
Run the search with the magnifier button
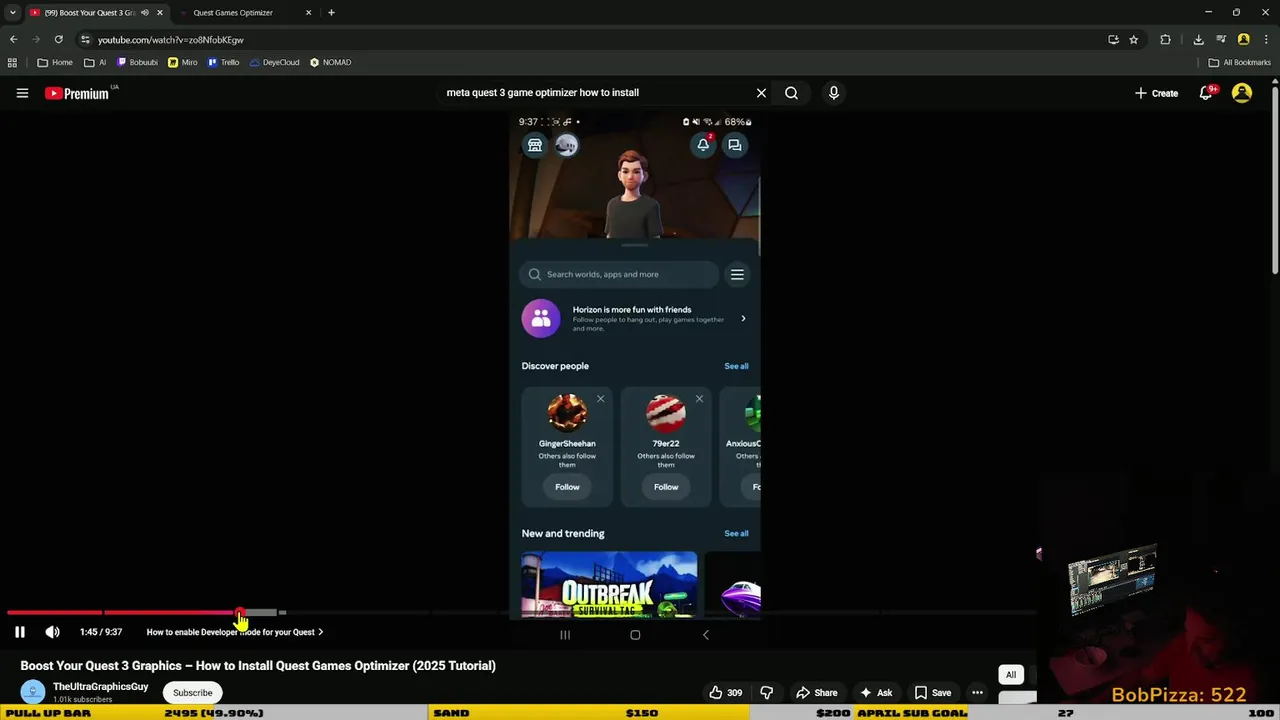(x=791, y=93)
